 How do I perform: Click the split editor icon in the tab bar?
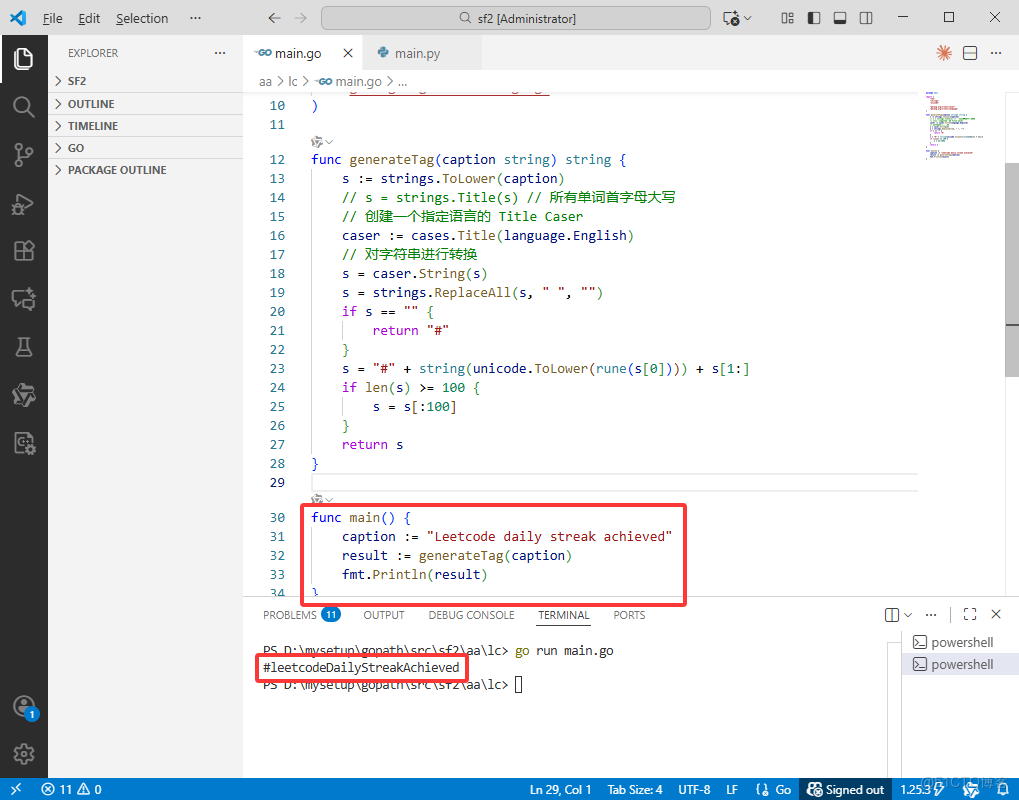pos(969,53)
